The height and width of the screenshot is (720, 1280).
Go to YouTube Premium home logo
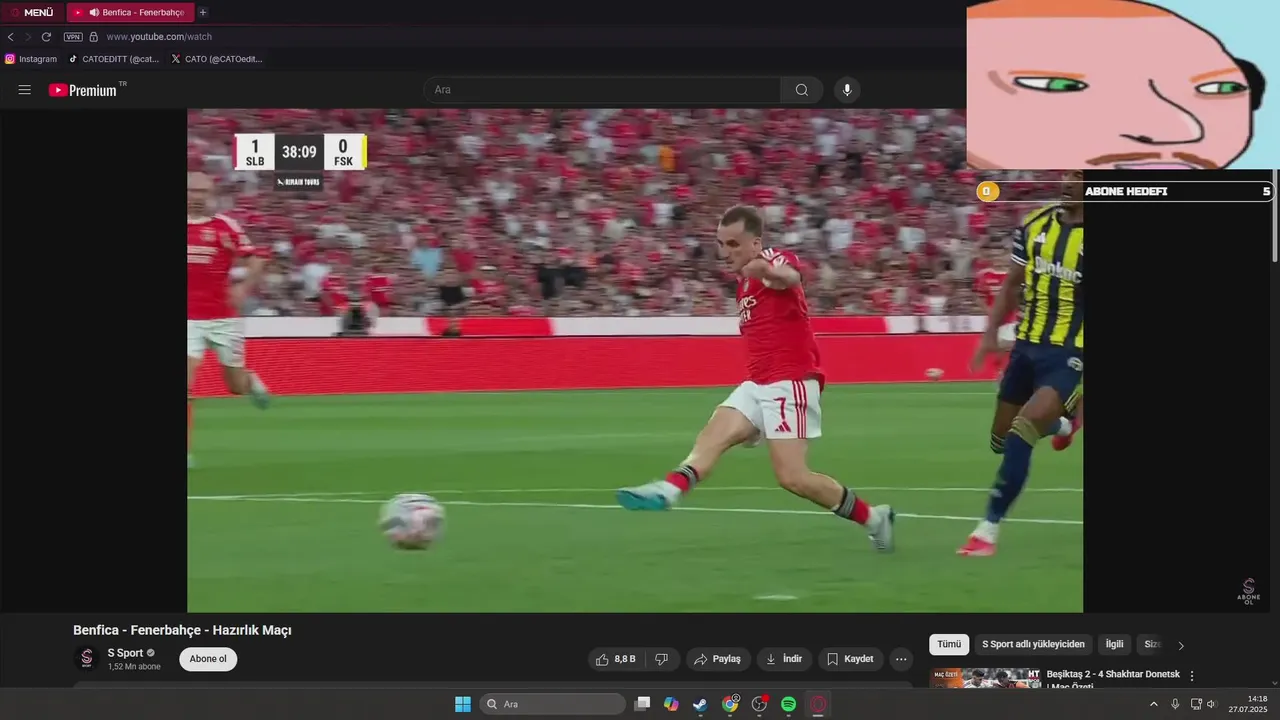[84, 90]
